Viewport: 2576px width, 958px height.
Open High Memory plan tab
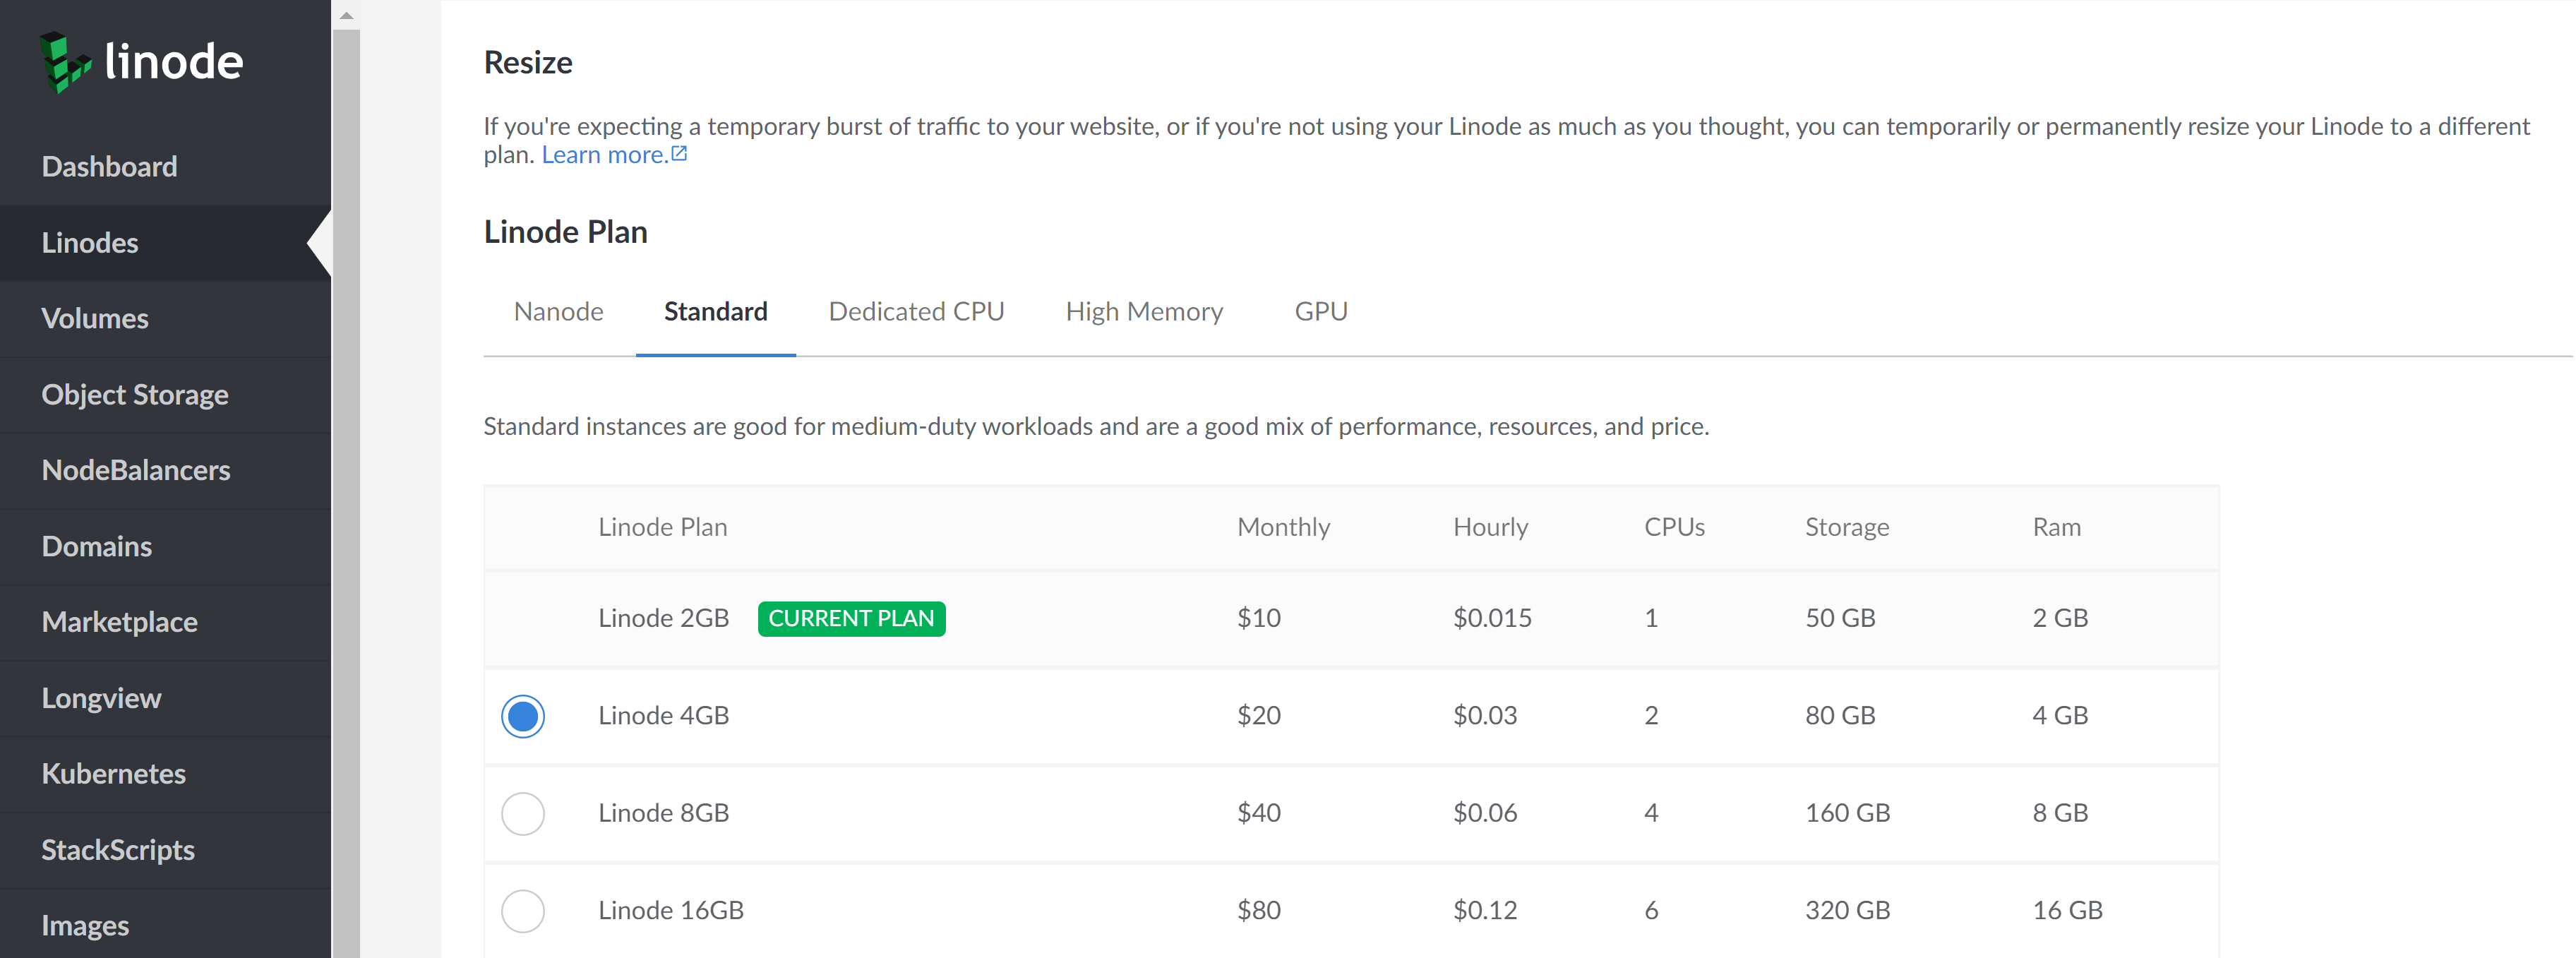click(1145, 312)
